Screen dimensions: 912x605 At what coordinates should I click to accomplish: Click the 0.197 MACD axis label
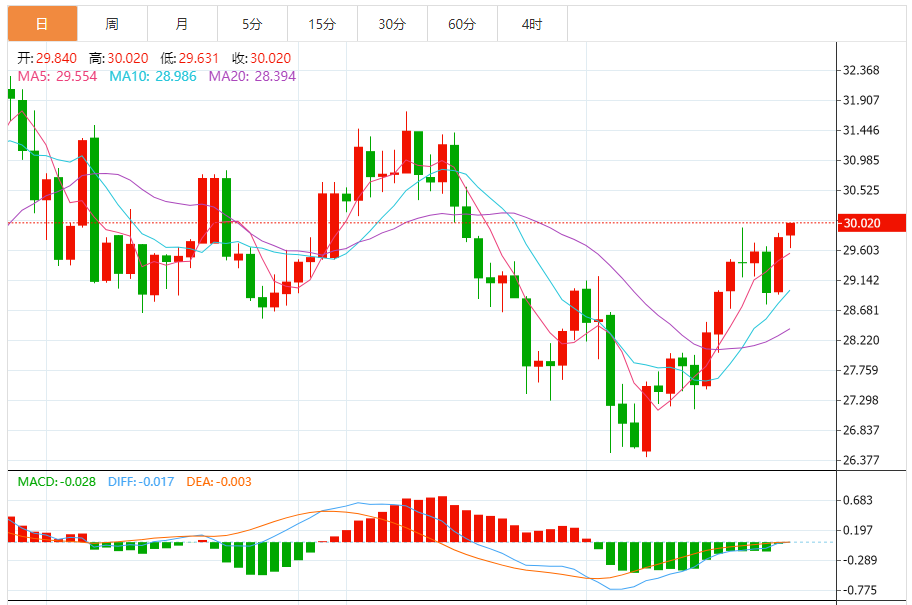[x=858, y=530]
